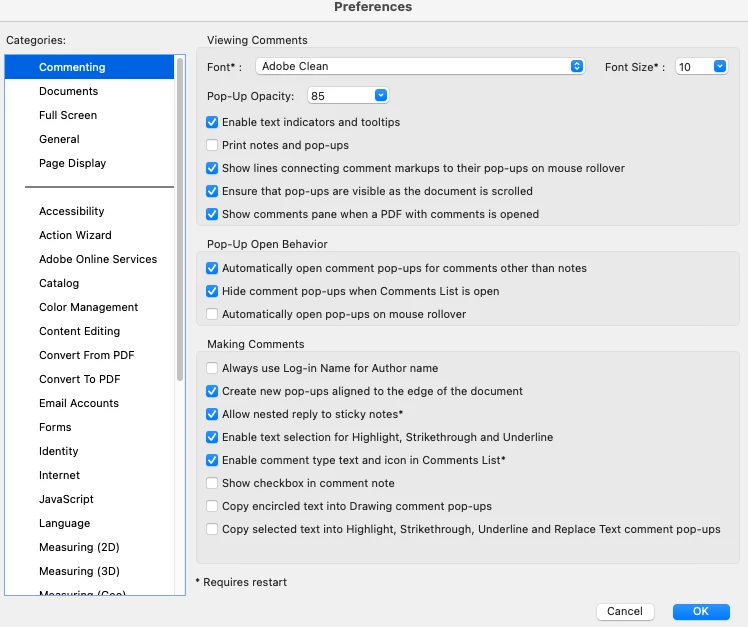Select Documents in the Categories list
The width and height of the screenshot is (748, 627).
[68, 91]
